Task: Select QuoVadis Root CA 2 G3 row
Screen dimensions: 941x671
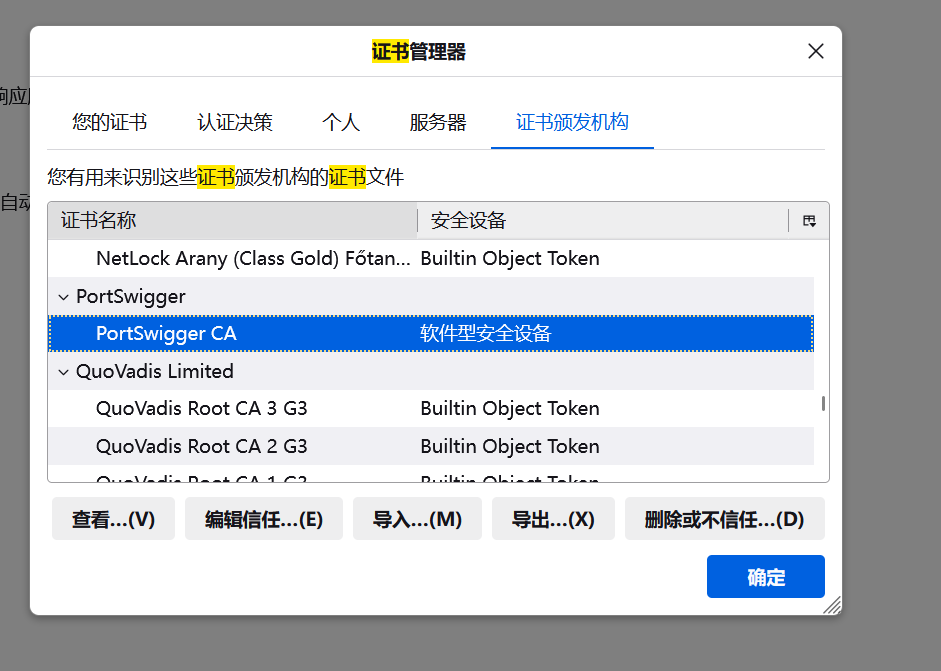Action: [431, 447]
